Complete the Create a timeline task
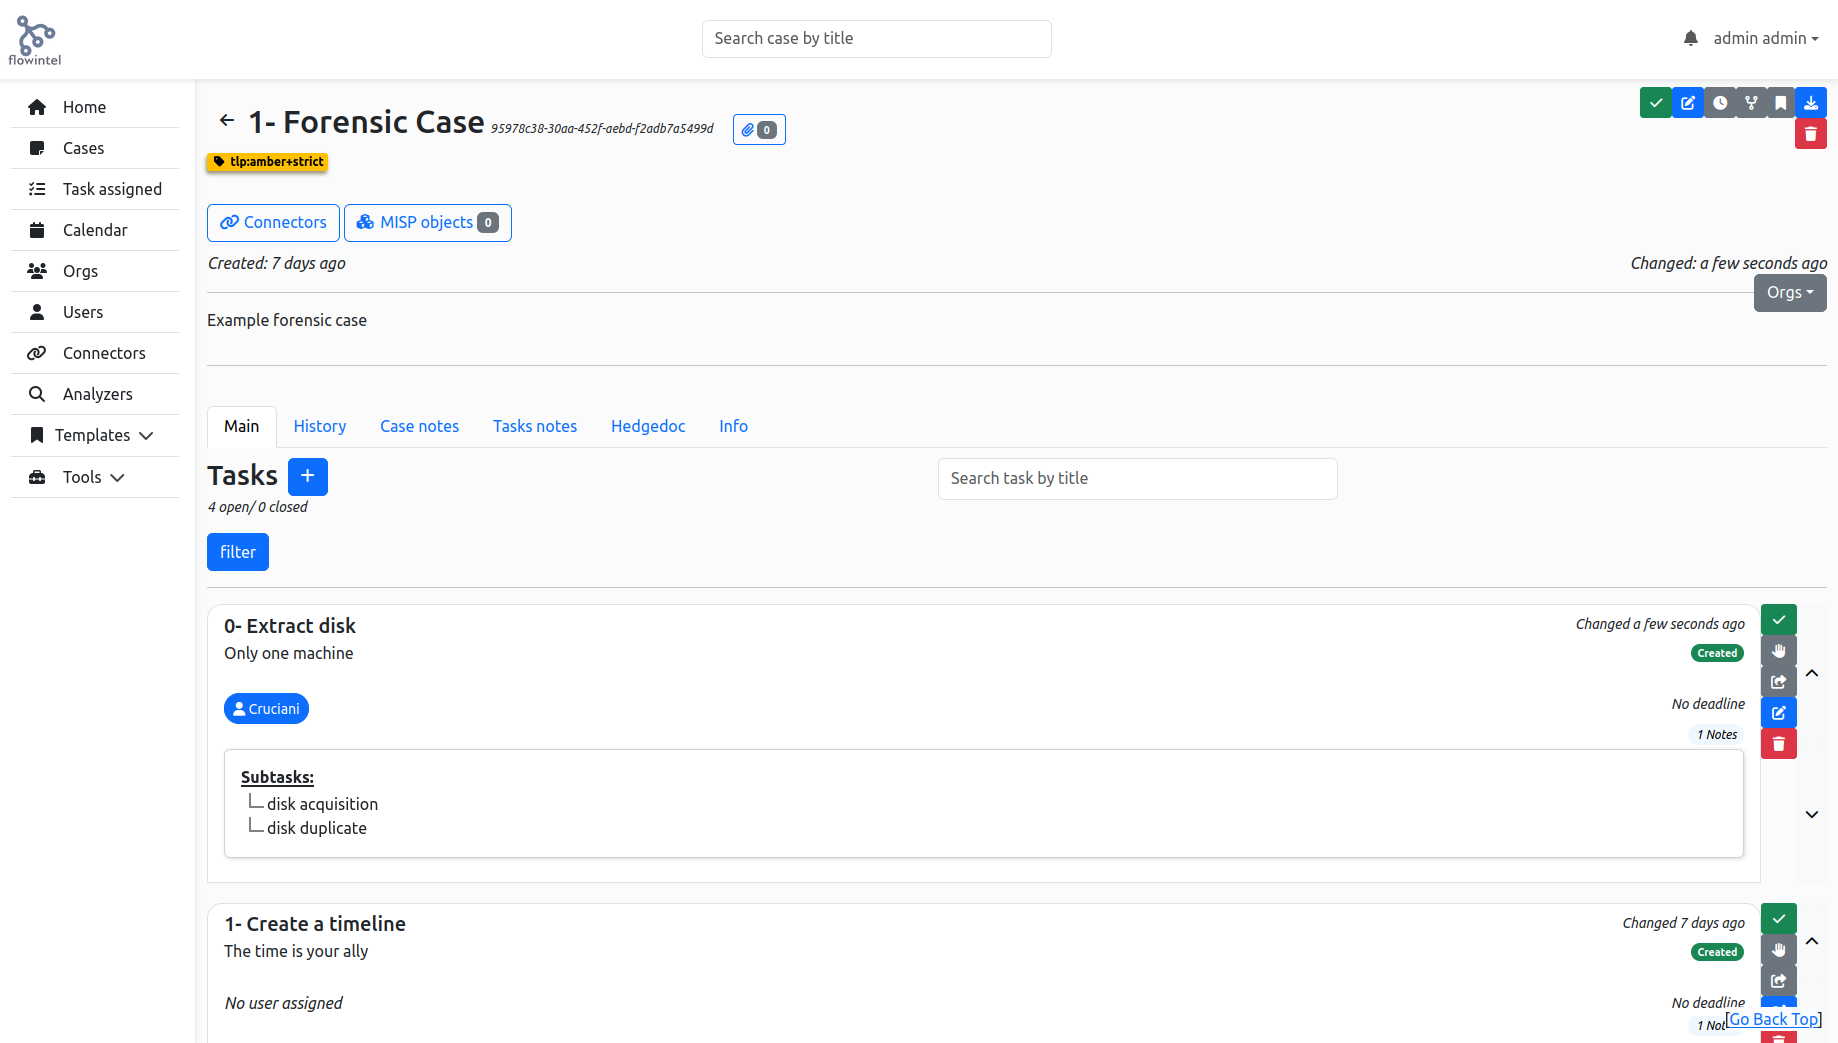 pyautogui.click(x=1779, y=919)
